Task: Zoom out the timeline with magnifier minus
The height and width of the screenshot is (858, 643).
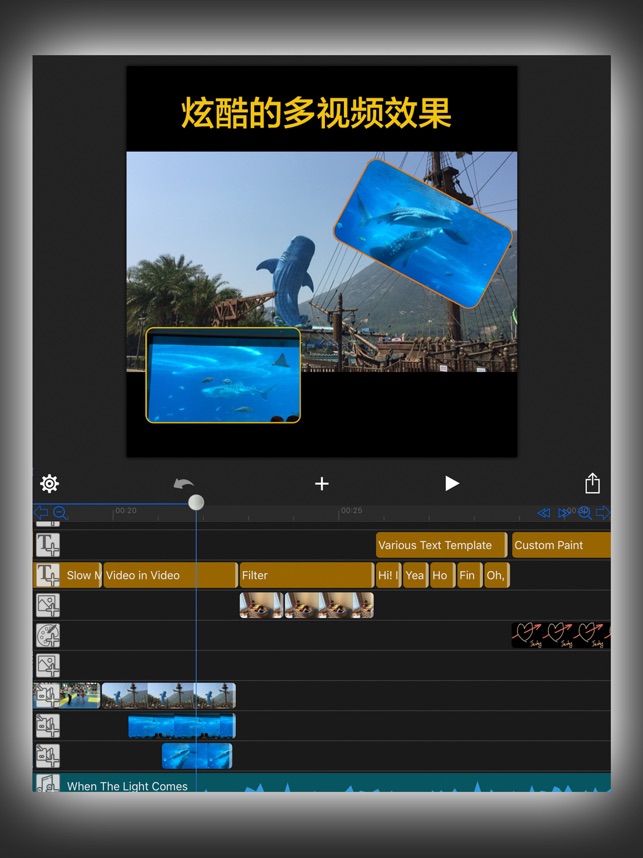Action: (60, 513)
